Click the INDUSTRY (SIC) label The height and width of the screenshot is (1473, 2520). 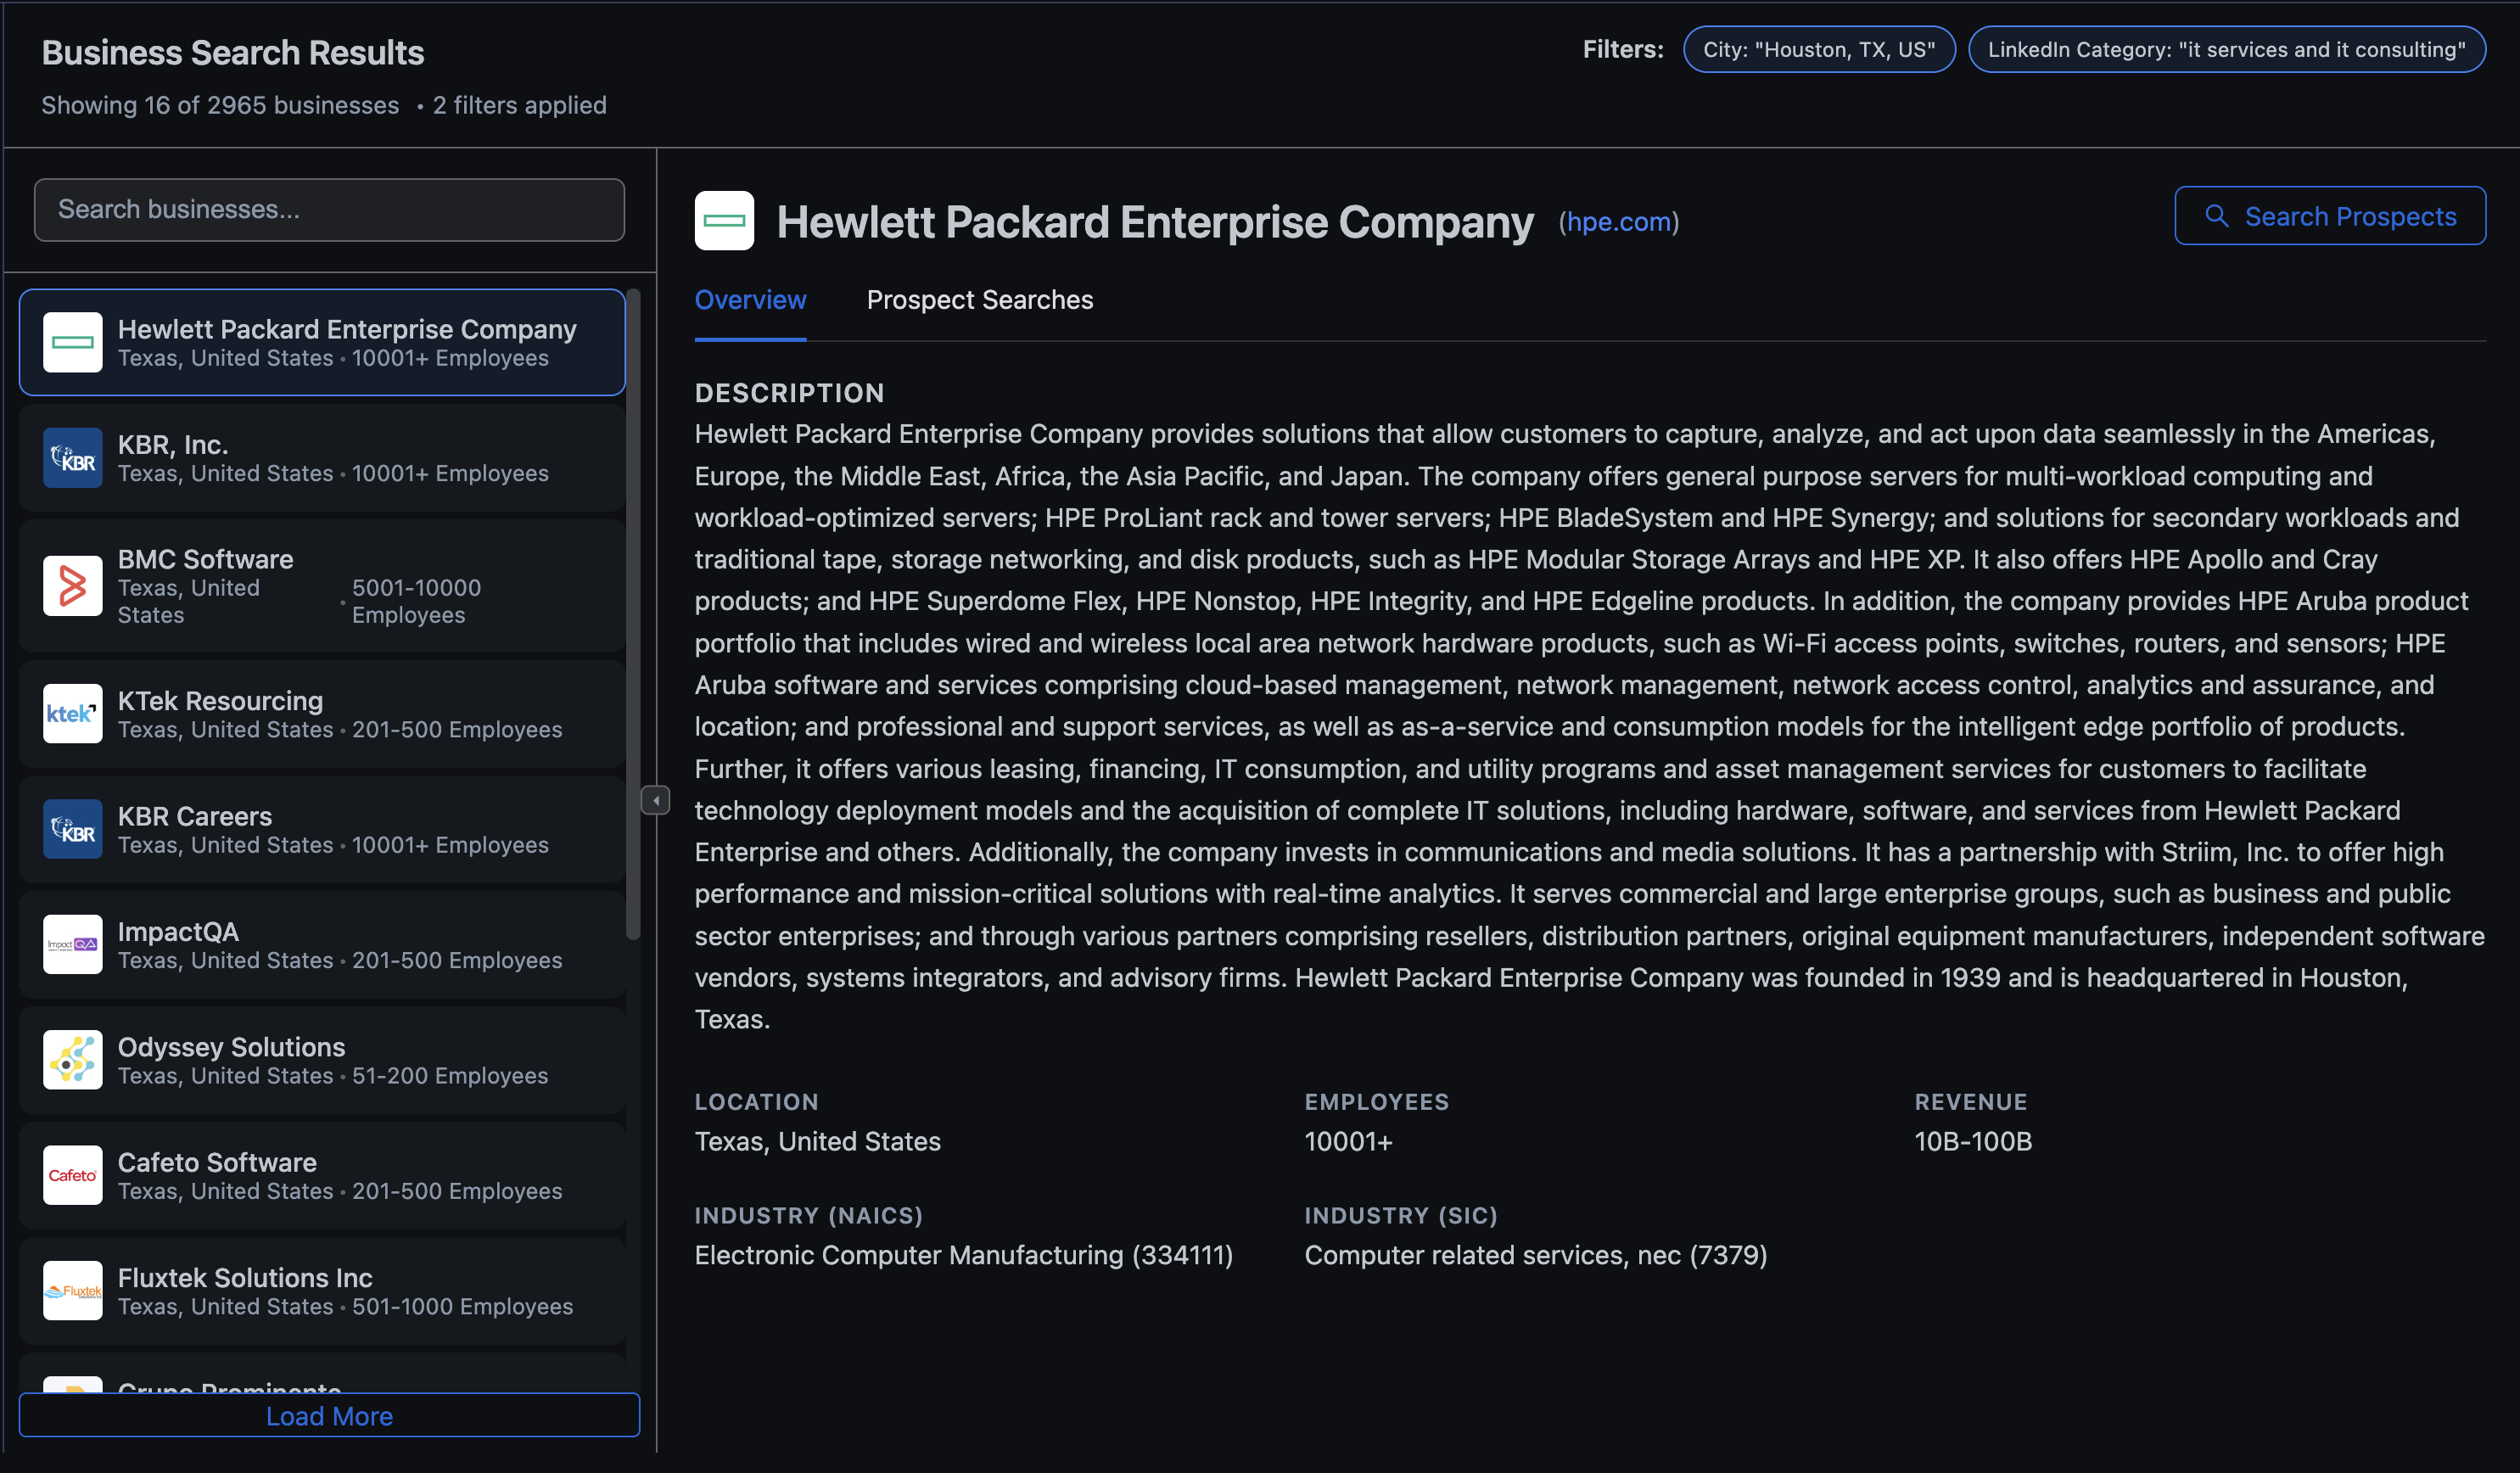tap(1401, 1215)
